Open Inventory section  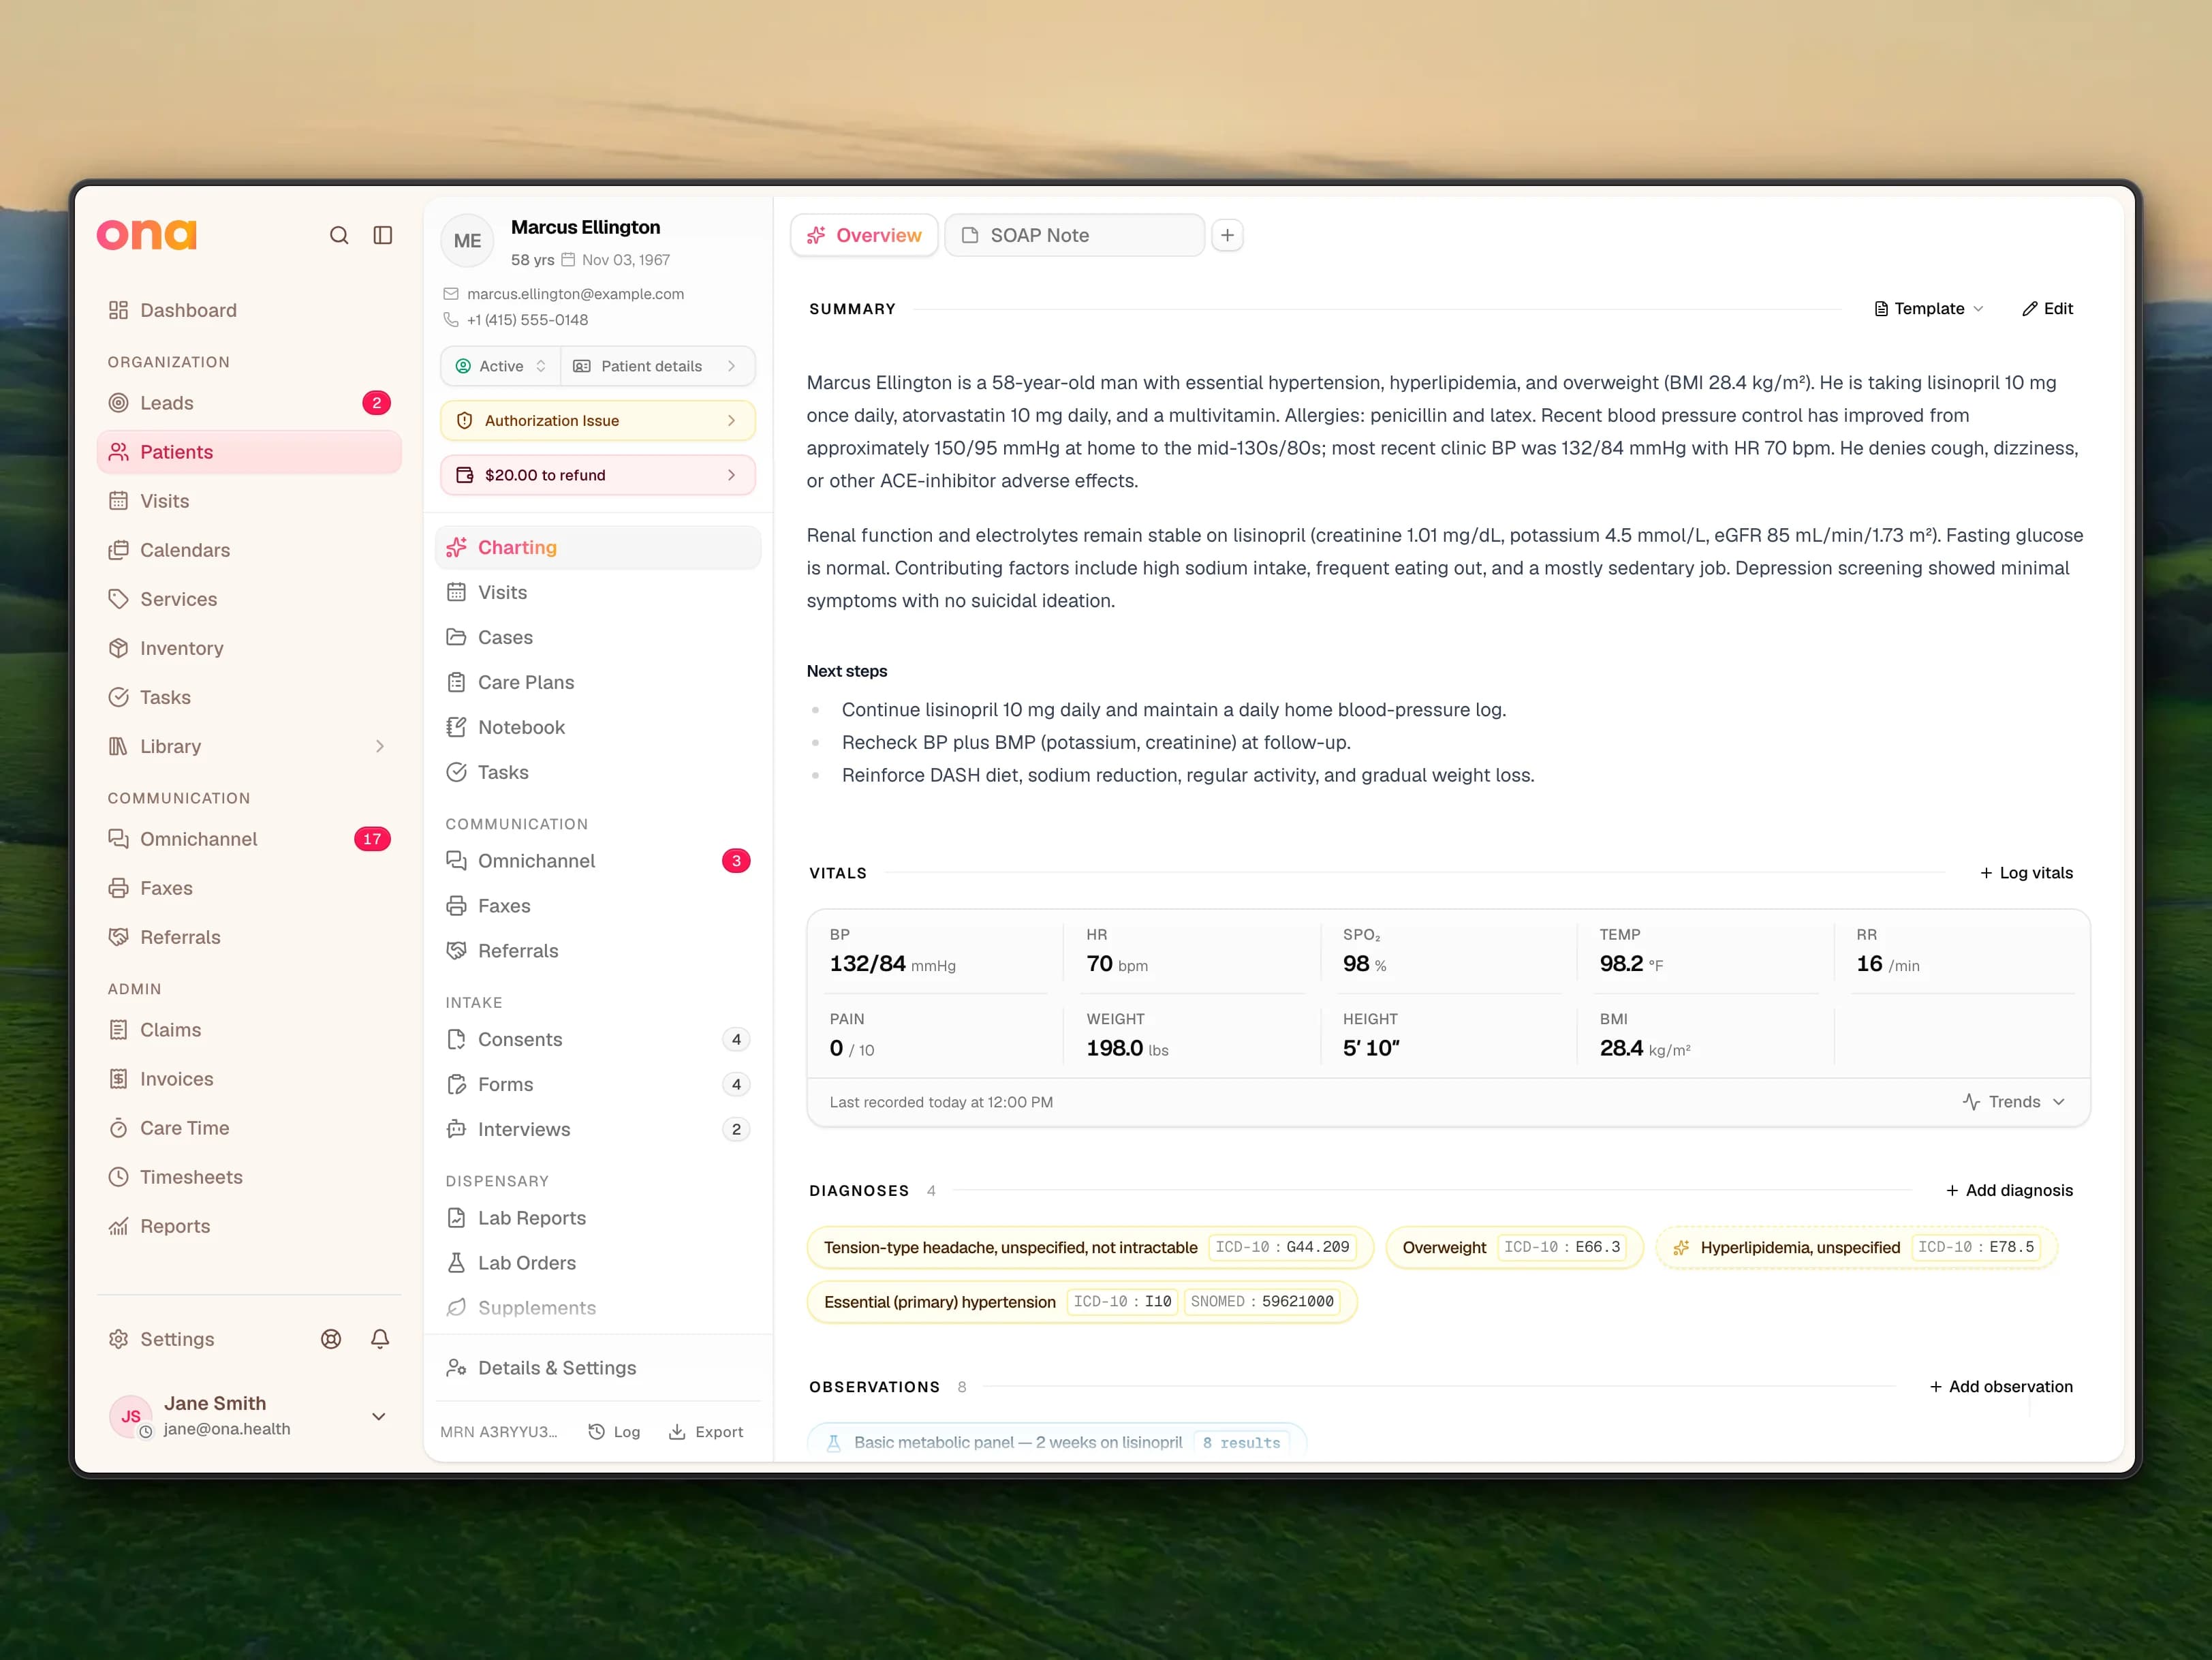(x=249, y=648)
